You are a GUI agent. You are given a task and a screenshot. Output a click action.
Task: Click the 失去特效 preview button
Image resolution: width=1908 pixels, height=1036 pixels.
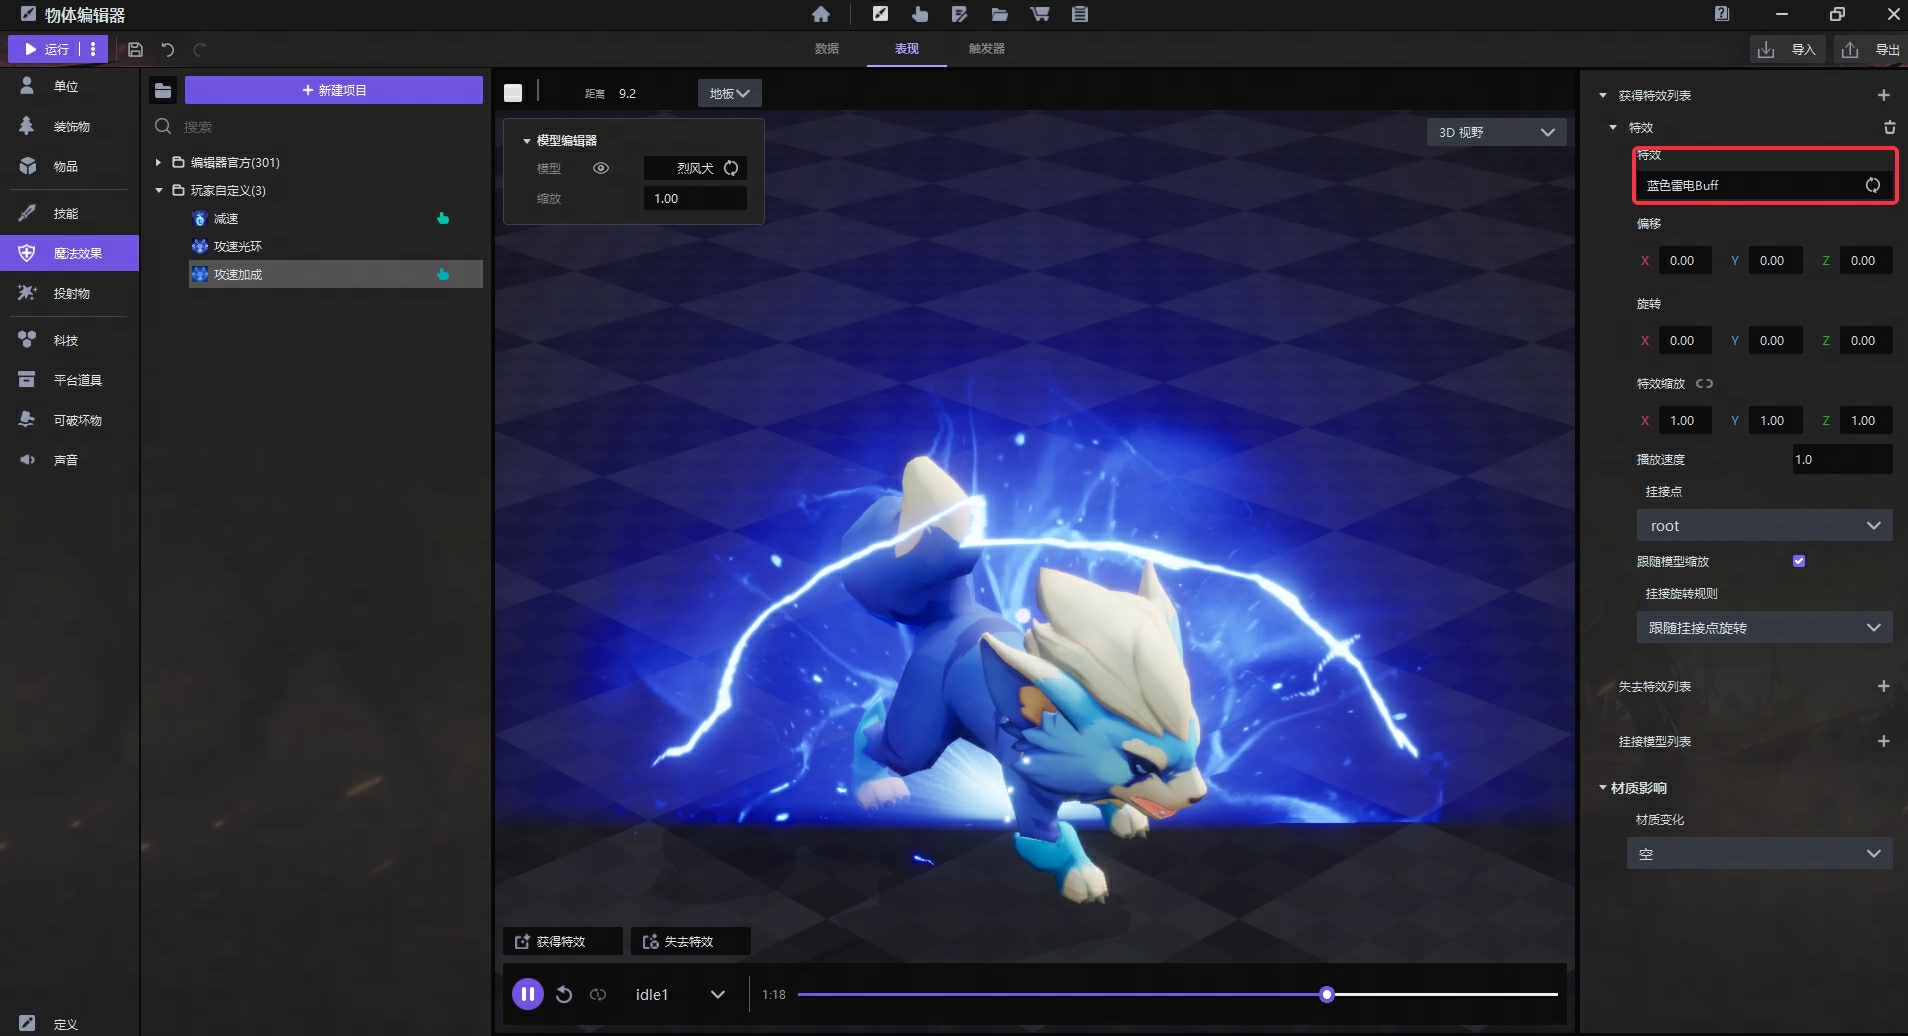[x=690, y=941]
